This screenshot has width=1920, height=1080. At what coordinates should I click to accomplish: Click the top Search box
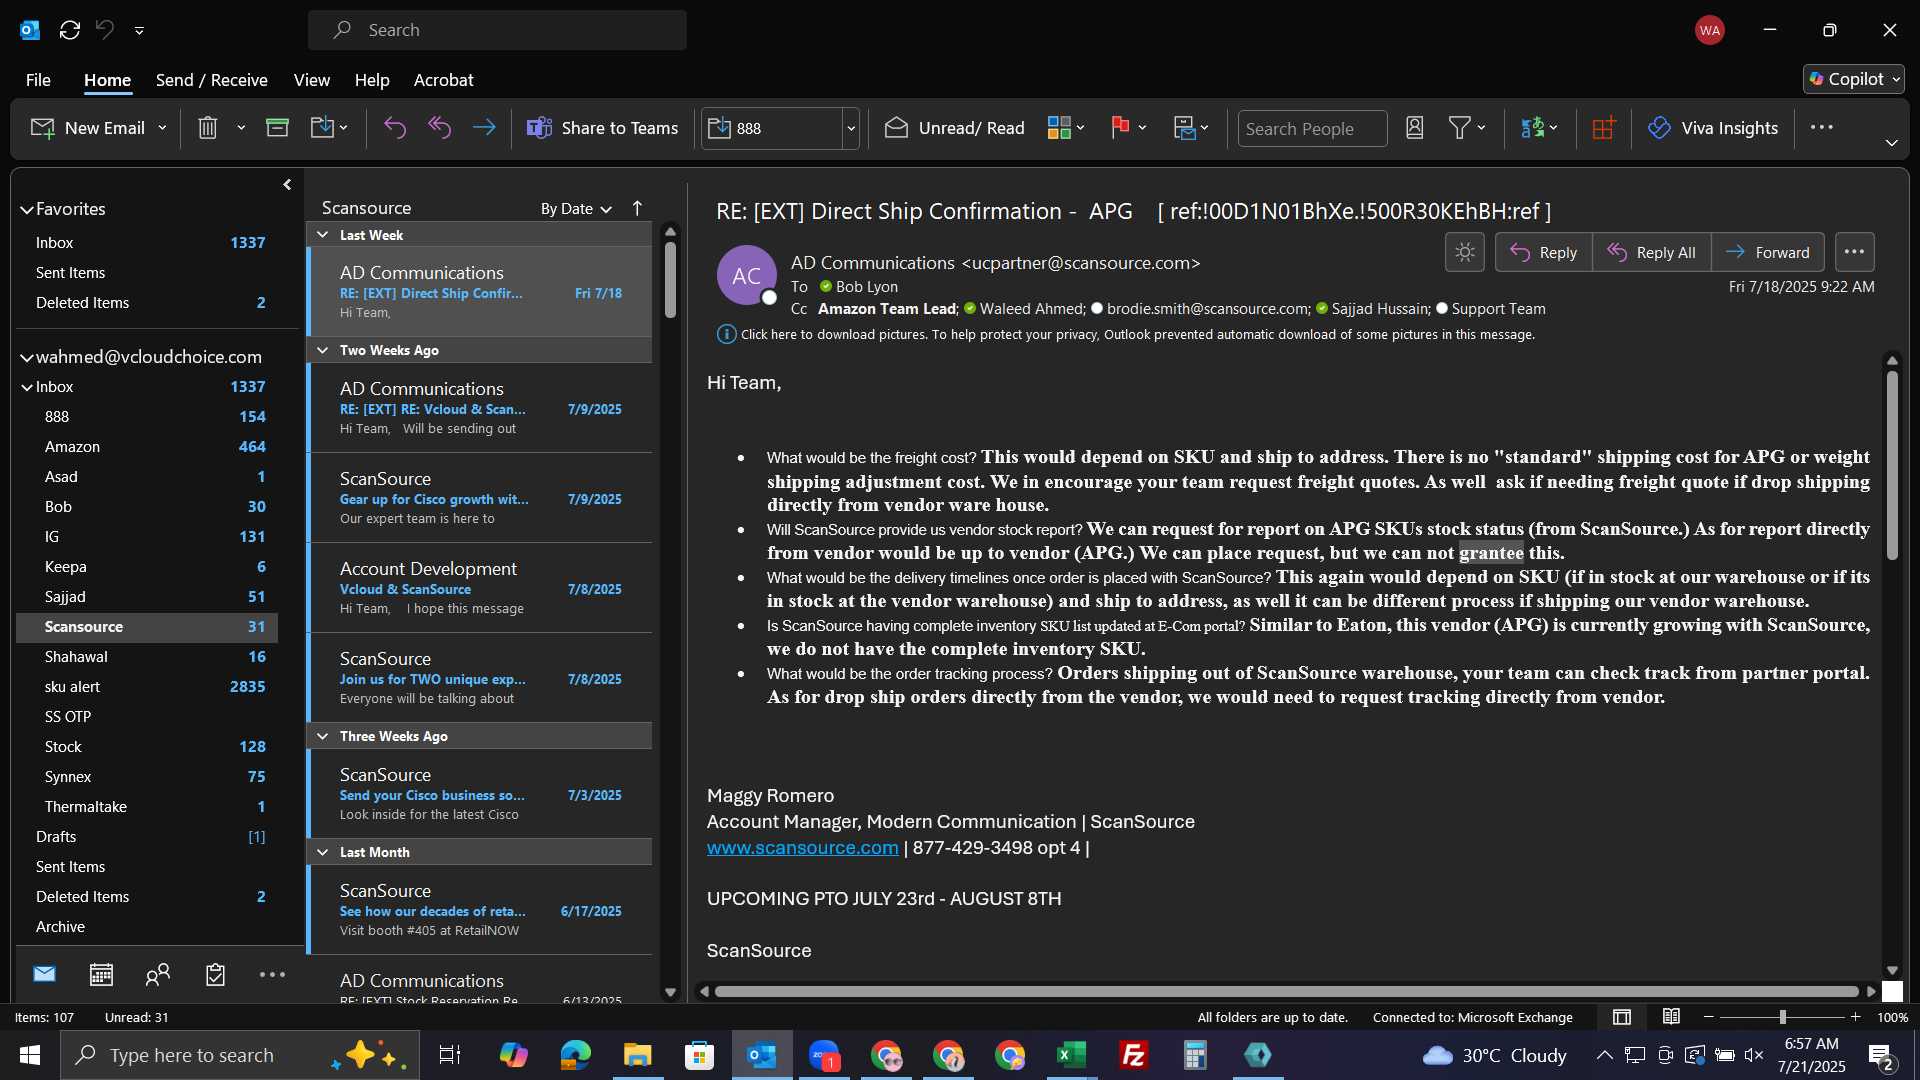497,30
